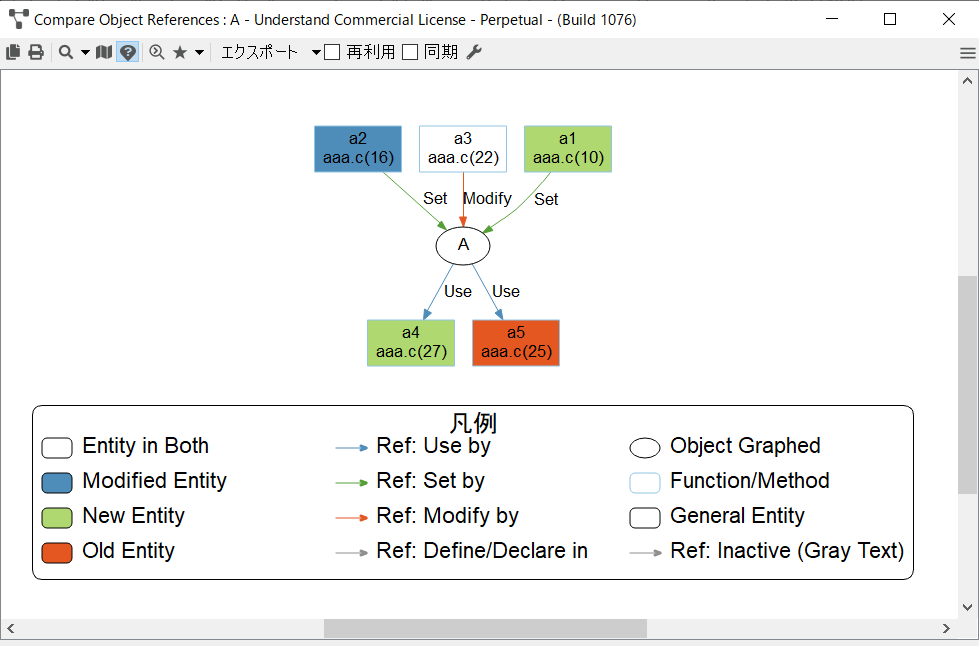Open the zoom dropdown arrow
979x646 pixels.
pyautogui.click(x=86, y=52)
